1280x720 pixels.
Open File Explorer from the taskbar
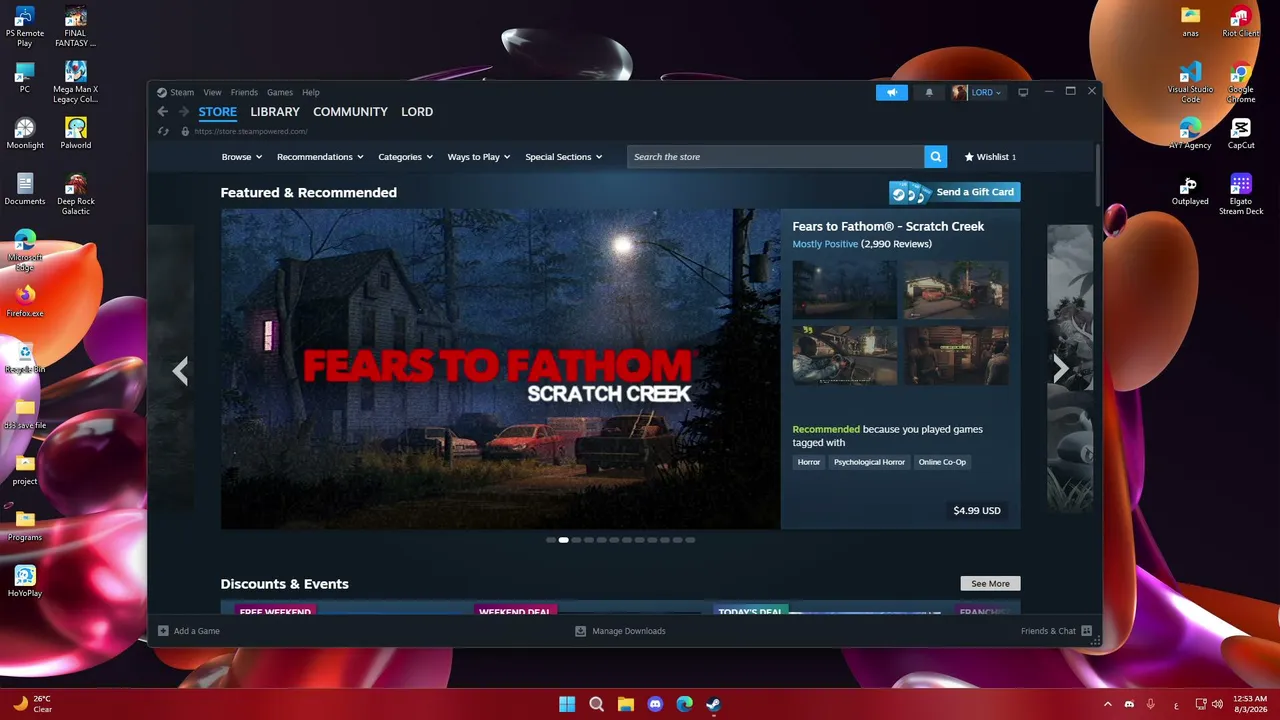click(626, 704)
